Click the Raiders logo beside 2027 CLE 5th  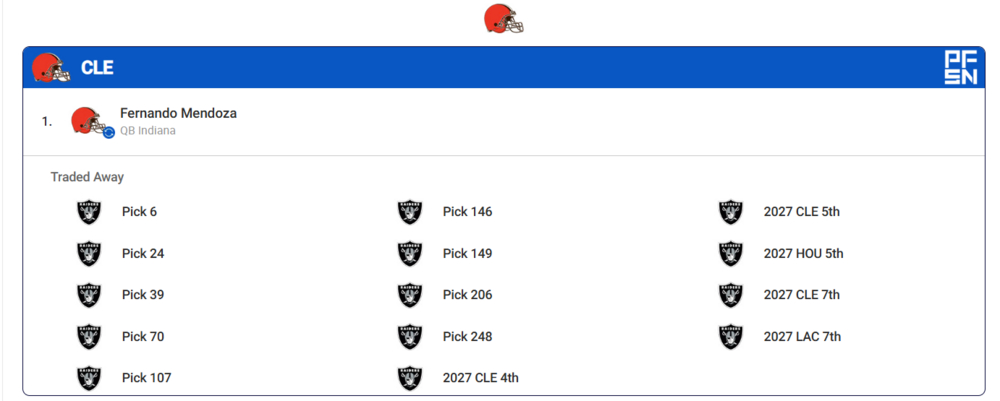coord(731,212)
